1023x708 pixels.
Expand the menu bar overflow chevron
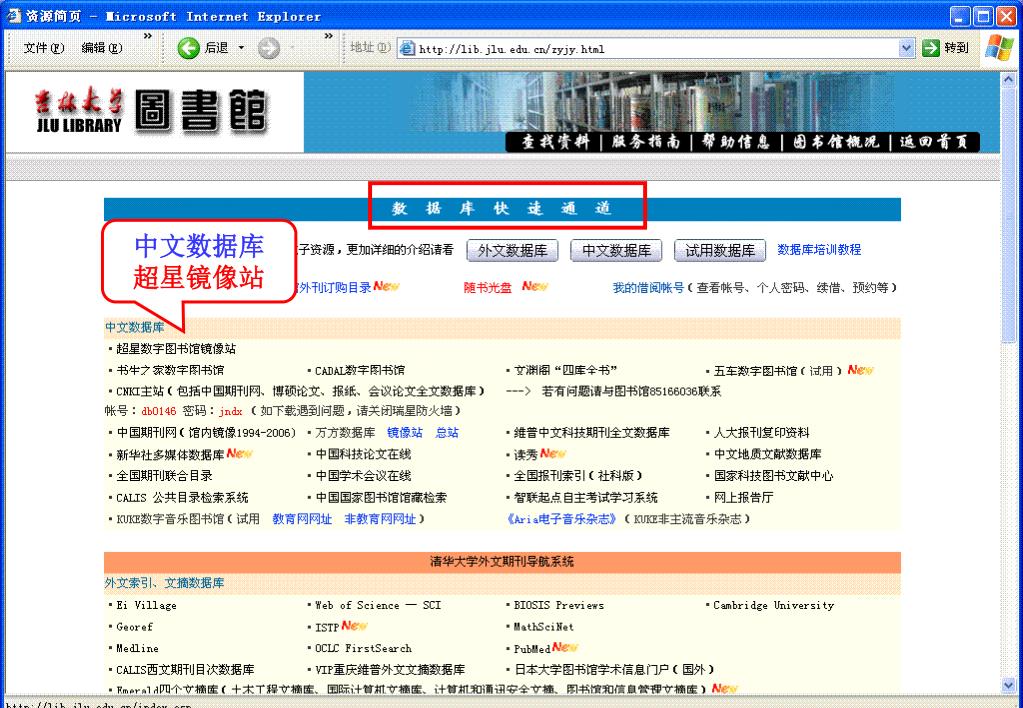point(147,36)
